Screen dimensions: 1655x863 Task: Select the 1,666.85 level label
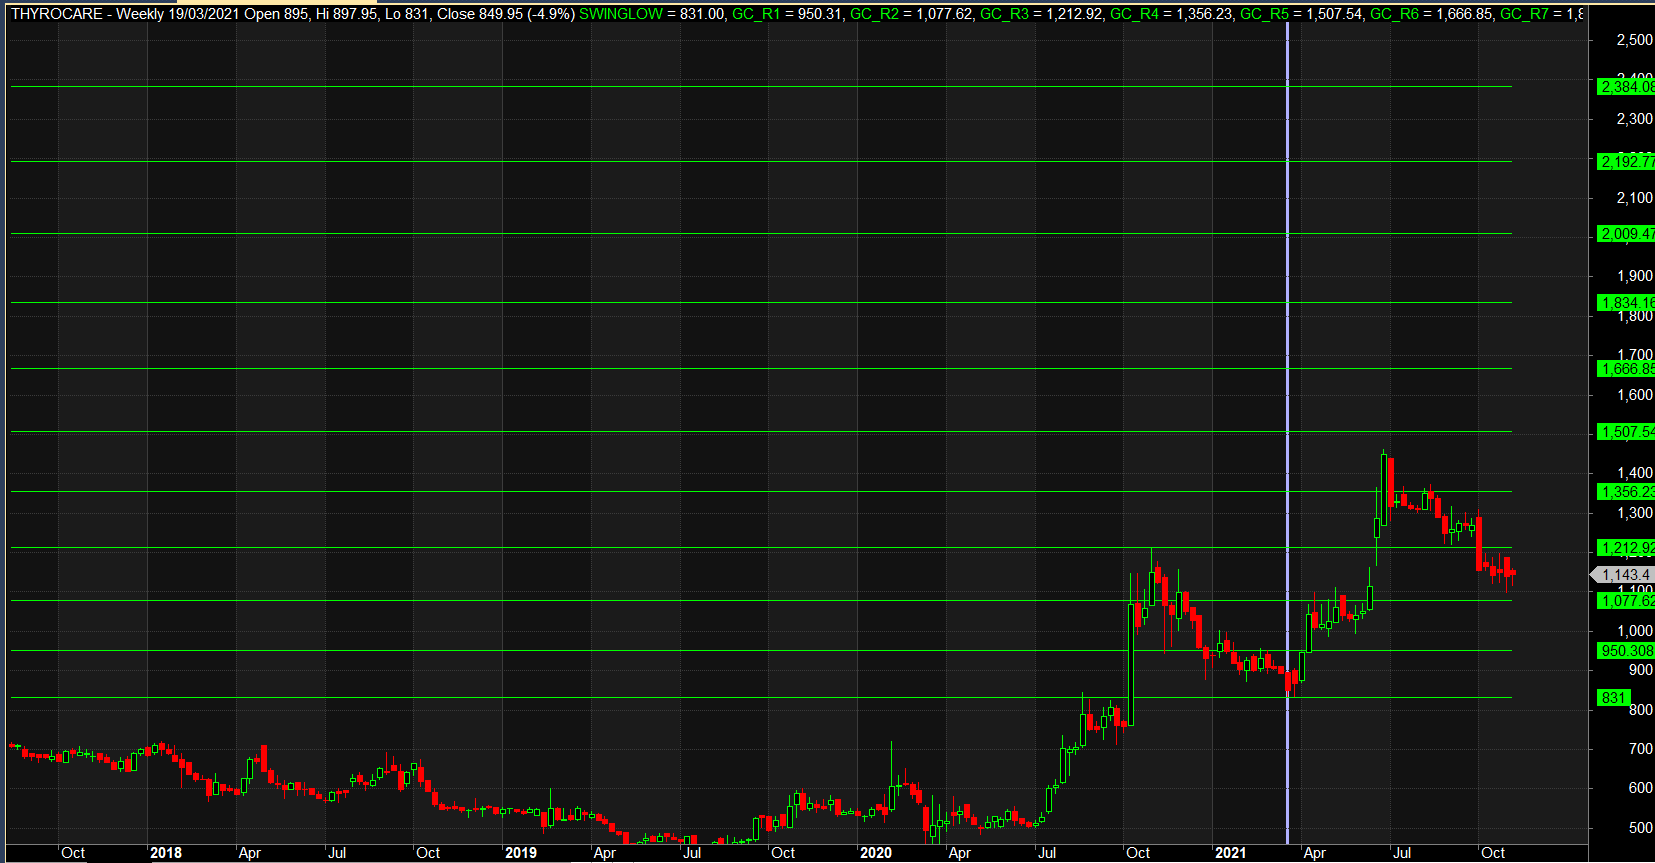click(1626, 369)
